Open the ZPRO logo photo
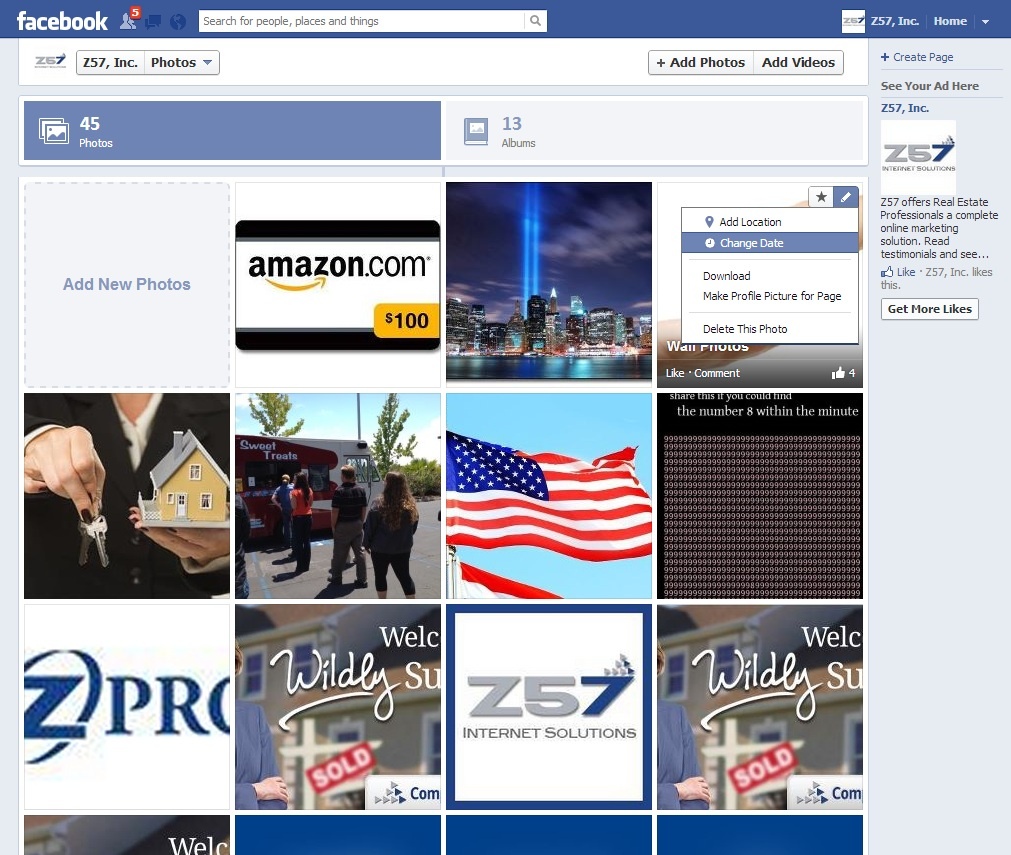Screen dimensions: 1011x855 [126, 707]
